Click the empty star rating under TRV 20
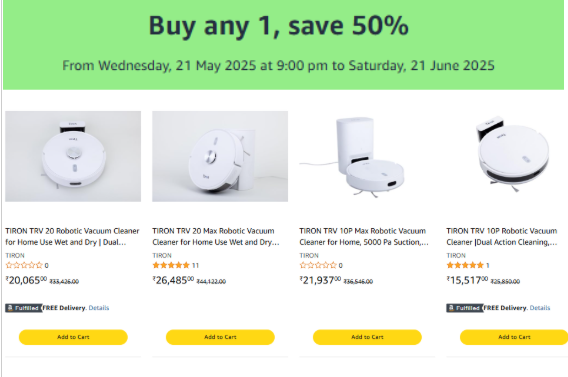This screenshot has width=568, height=377. pos(24,265)
